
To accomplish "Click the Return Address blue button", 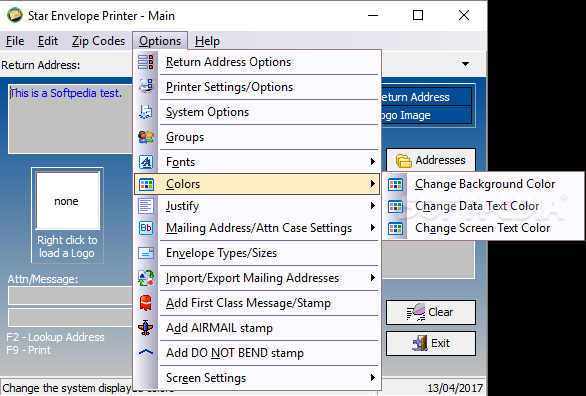I will coord(426,97).
